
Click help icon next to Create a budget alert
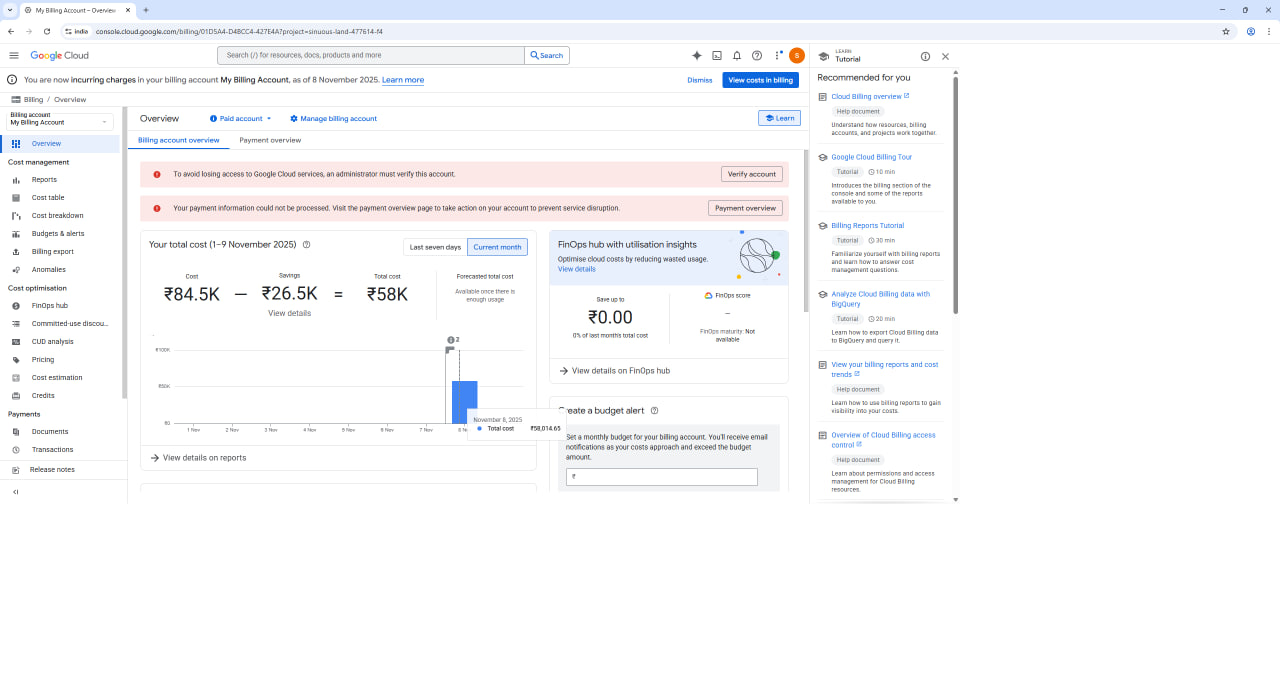point(654,411)
